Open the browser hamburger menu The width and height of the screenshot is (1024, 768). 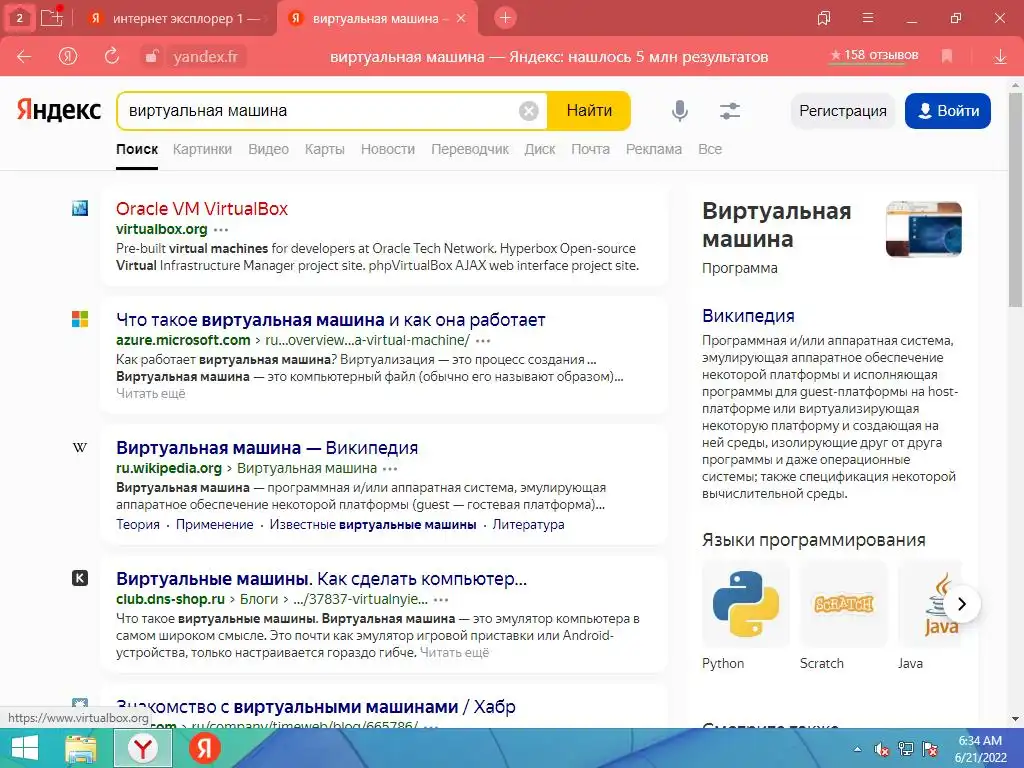point(868,18)
